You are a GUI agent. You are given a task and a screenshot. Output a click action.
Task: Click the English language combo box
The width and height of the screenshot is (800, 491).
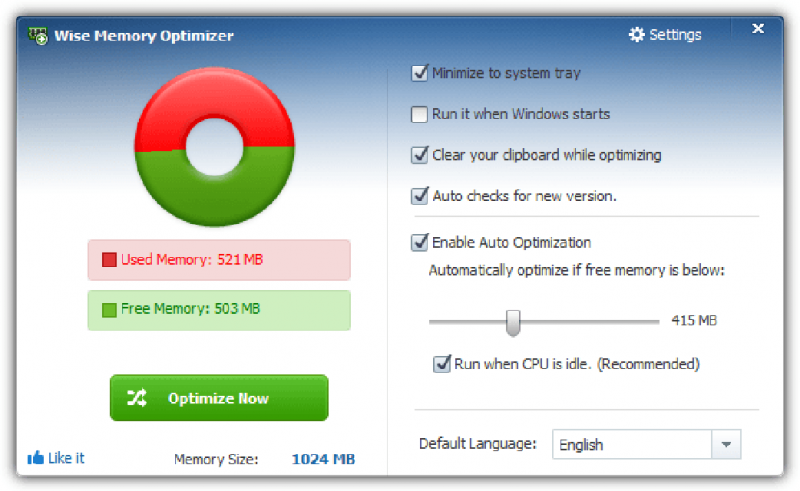(x=632, y=445)
